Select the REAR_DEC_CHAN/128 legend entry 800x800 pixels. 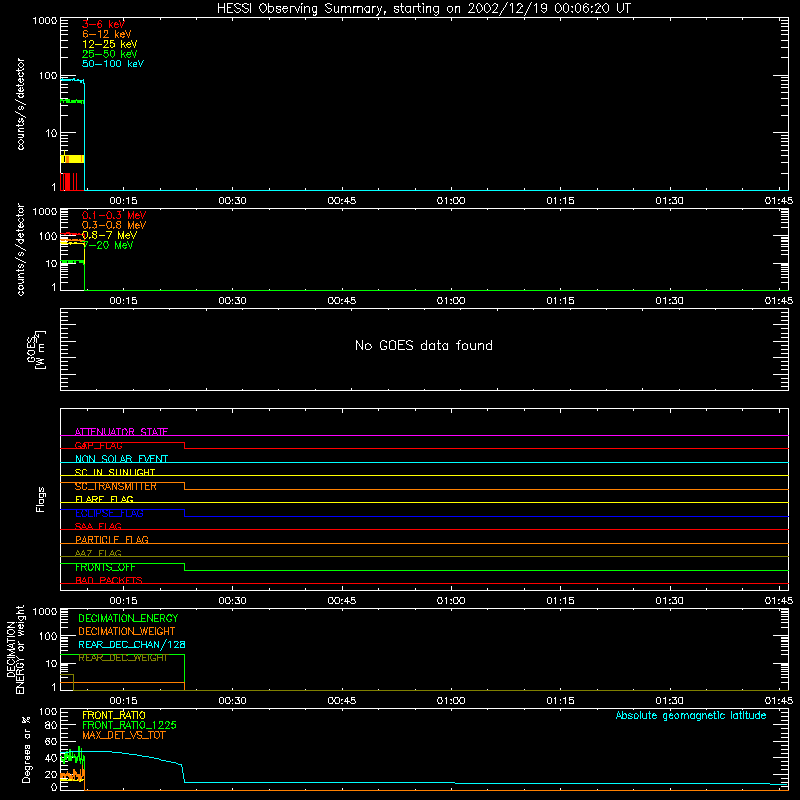[132, 644]
